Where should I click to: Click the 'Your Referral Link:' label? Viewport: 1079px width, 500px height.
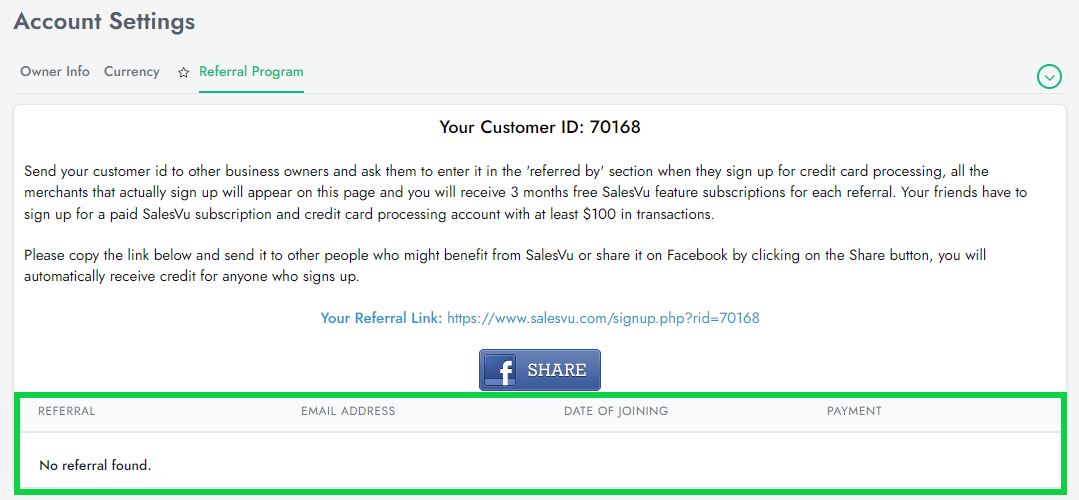[381, 318]
